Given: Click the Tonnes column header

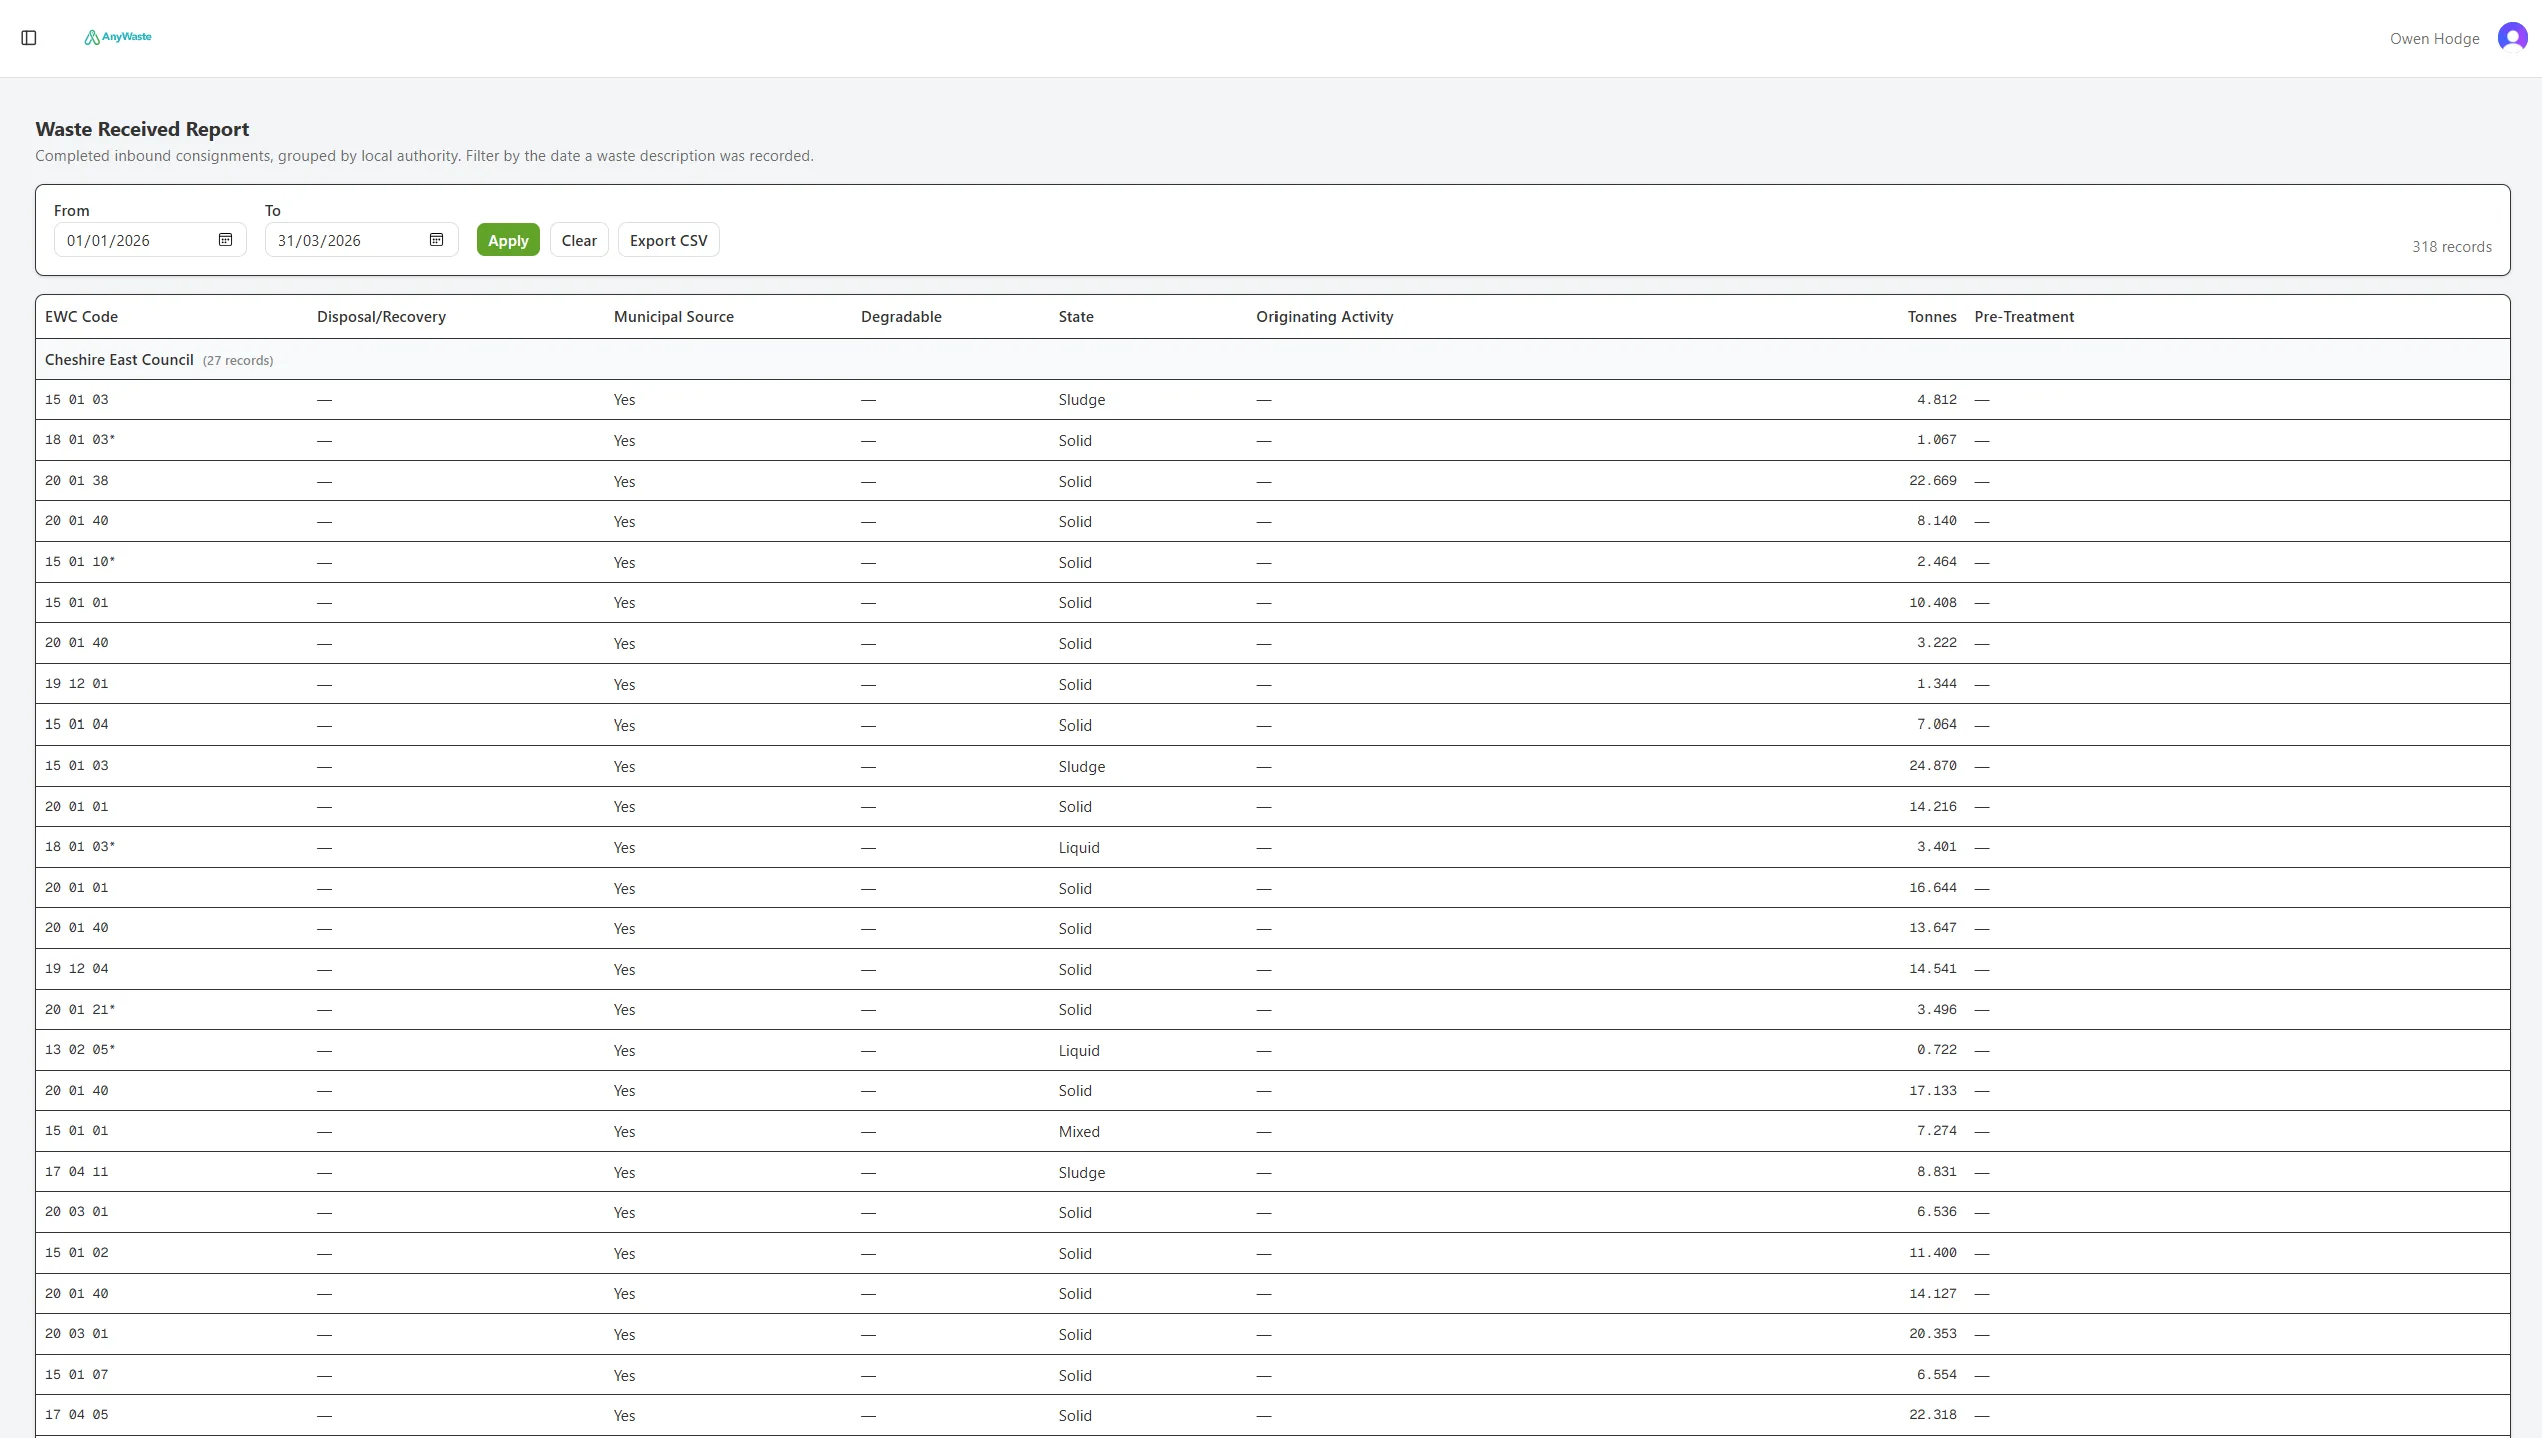Looking at the screenshot, I should coord(1931,317).
